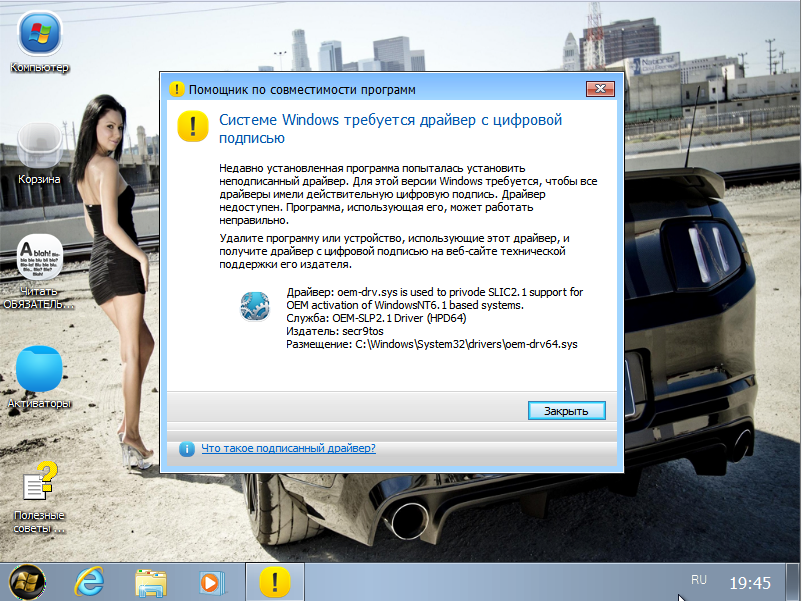The image size is (802, 601).
Task: Open the Что такое подписанный драйвер? link
Action: coord(288,449)
